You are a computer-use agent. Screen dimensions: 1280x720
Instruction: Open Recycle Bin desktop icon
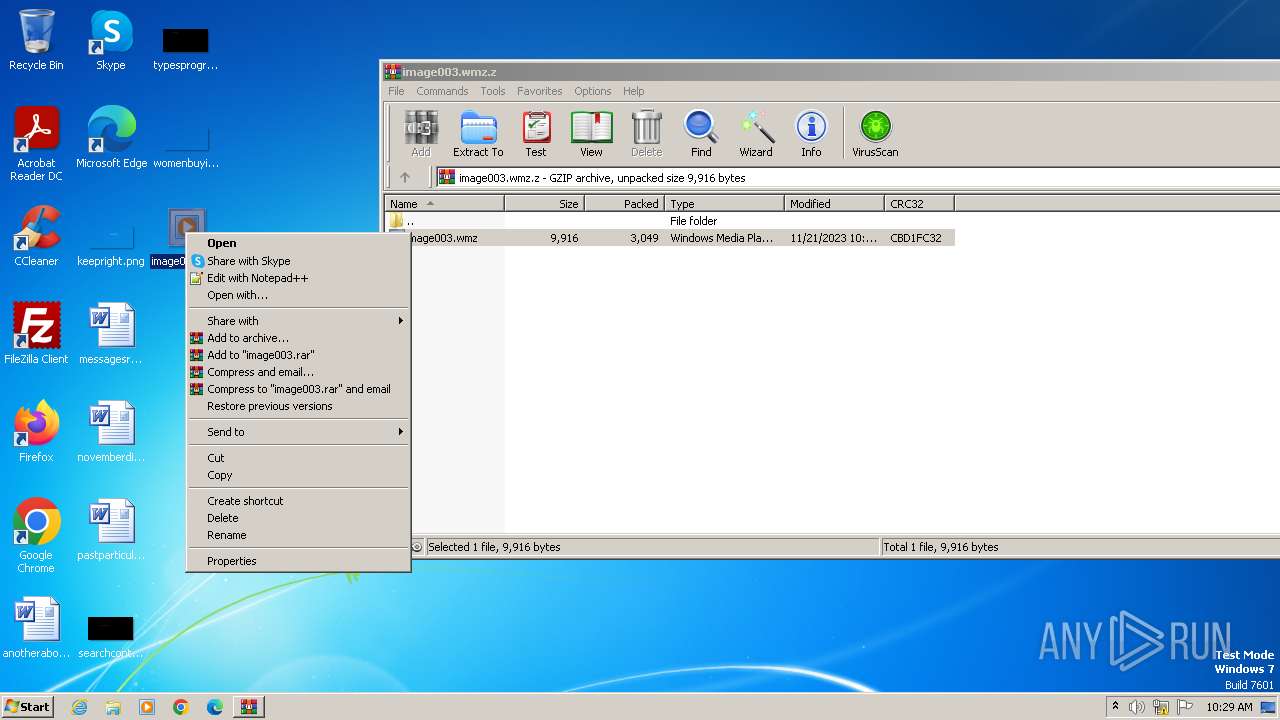point(36,40)
